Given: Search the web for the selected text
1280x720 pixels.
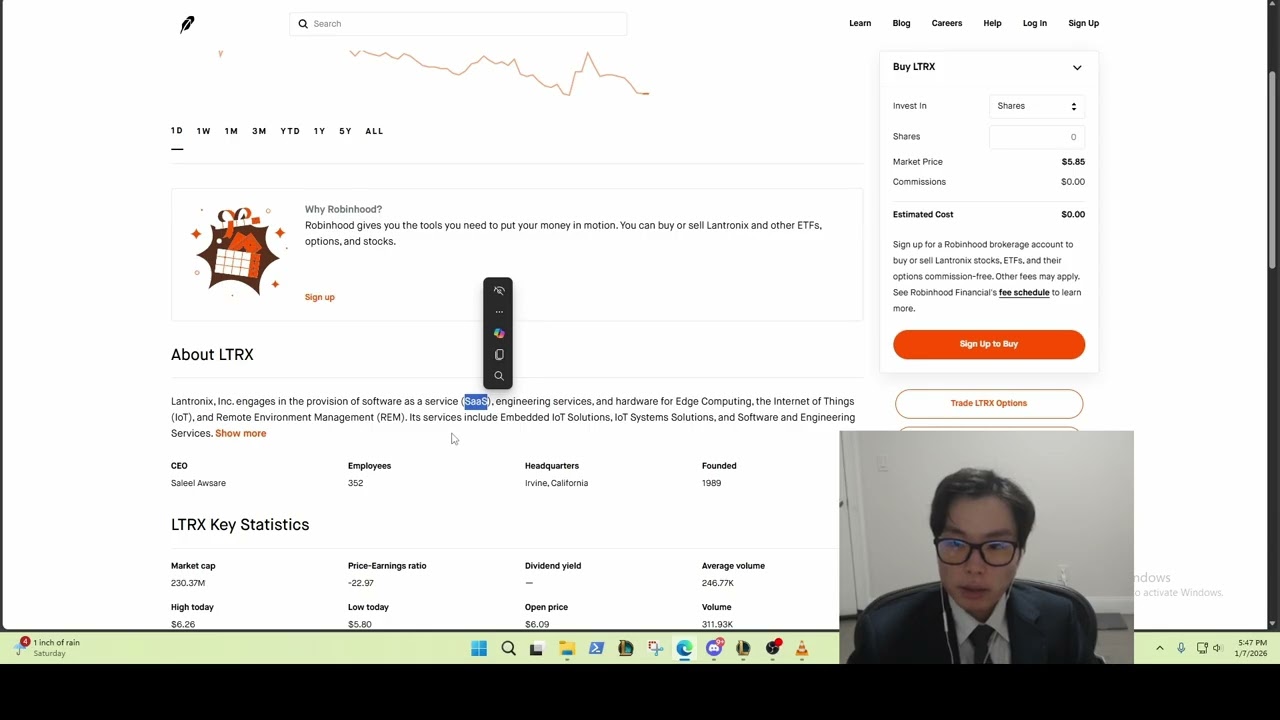Looking at the screenshot, I should point(499,376).
